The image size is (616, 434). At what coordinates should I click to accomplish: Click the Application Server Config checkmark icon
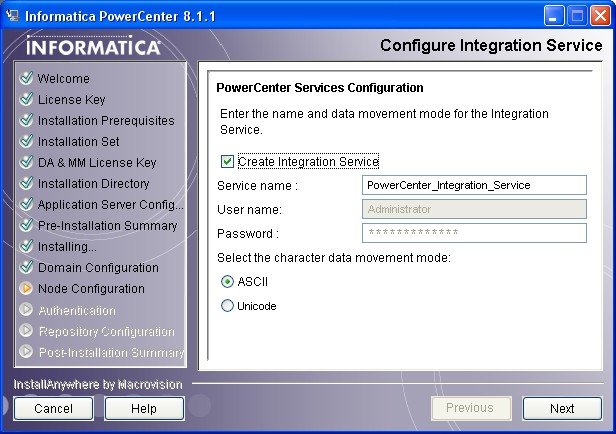point(26,204)
